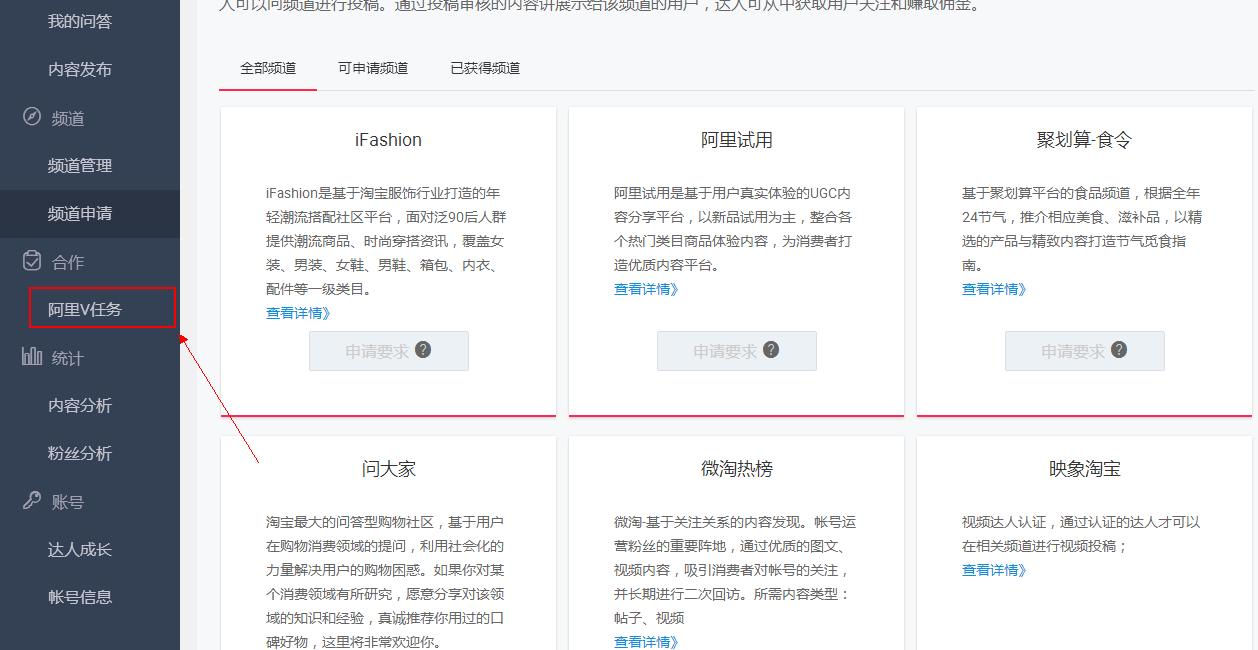Click 申请要求 button on 阿里试用 card
This screenshot has width=1258, height=650.
736,351
